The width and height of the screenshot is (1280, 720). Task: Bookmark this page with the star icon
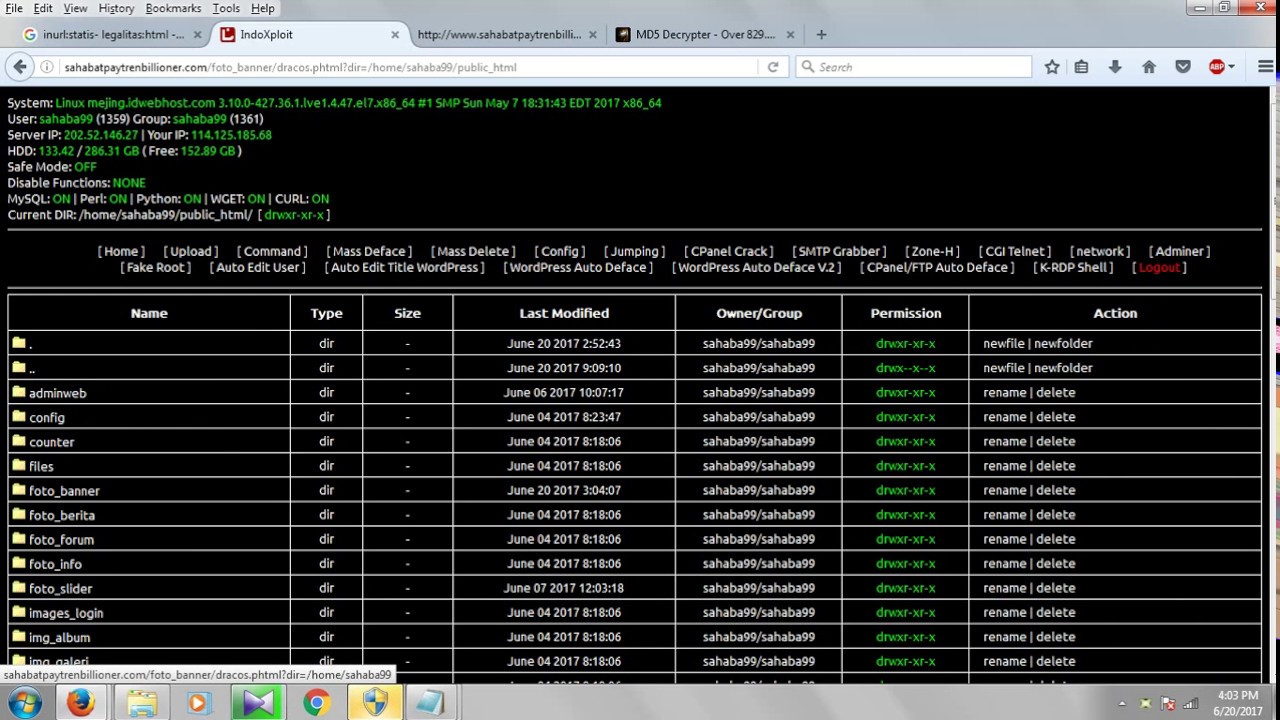coord(1052,67)
